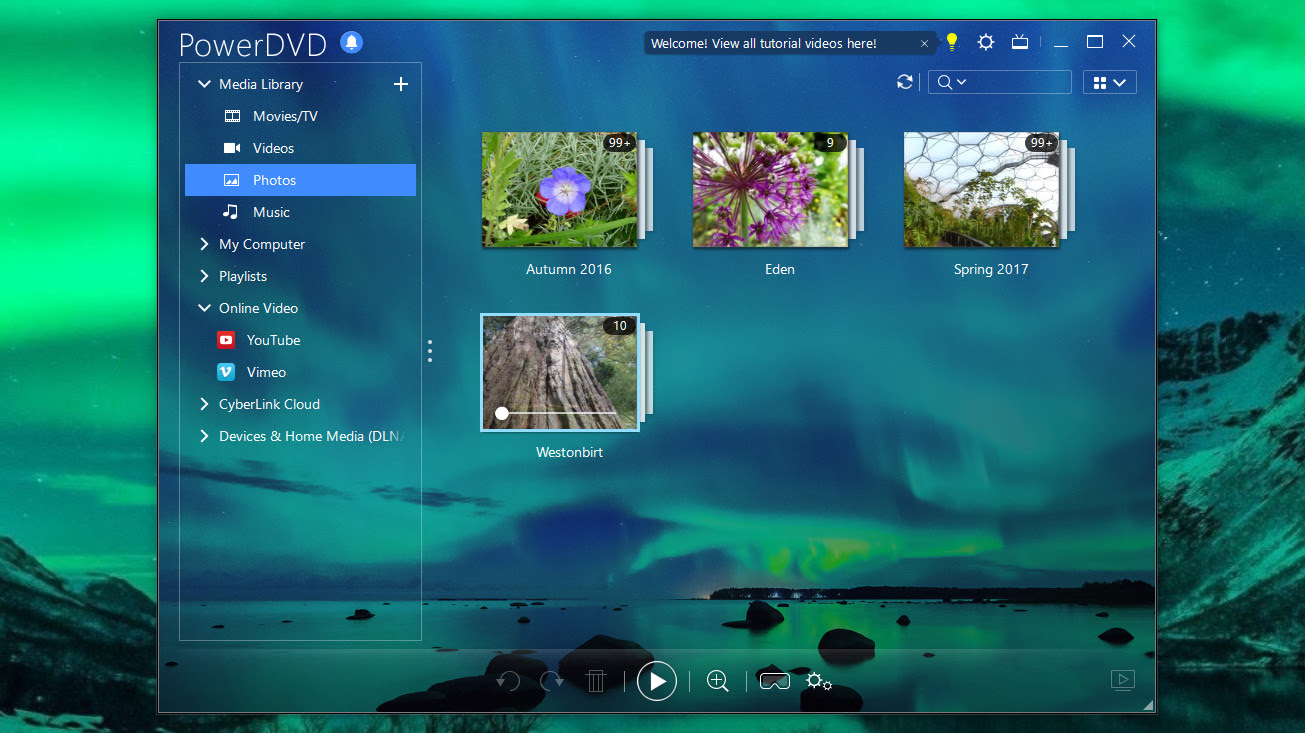This screenshot has height=733, width=1305.
Task: Open tutorial videos from welcome message
Action: pos(764,44)
